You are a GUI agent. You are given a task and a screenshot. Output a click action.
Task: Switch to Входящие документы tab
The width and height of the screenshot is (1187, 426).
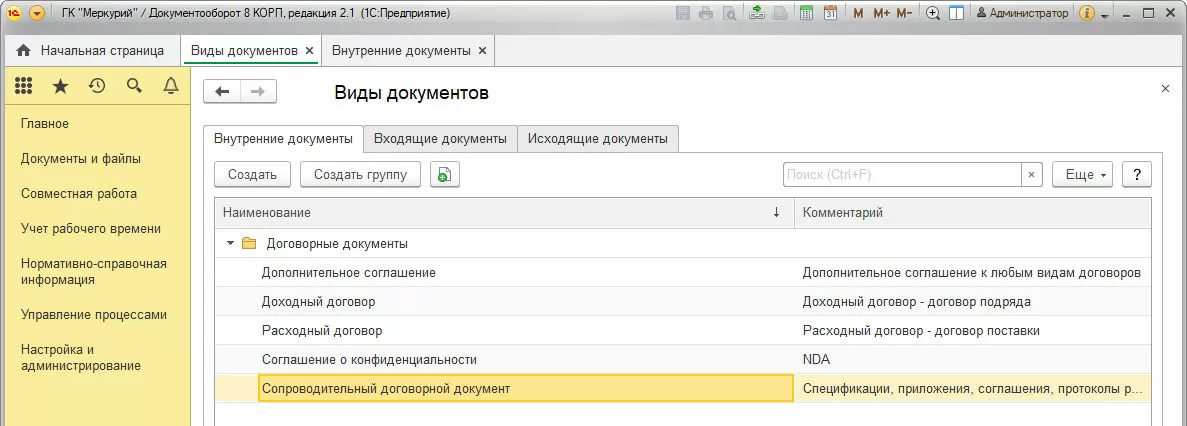coord(440,138)
